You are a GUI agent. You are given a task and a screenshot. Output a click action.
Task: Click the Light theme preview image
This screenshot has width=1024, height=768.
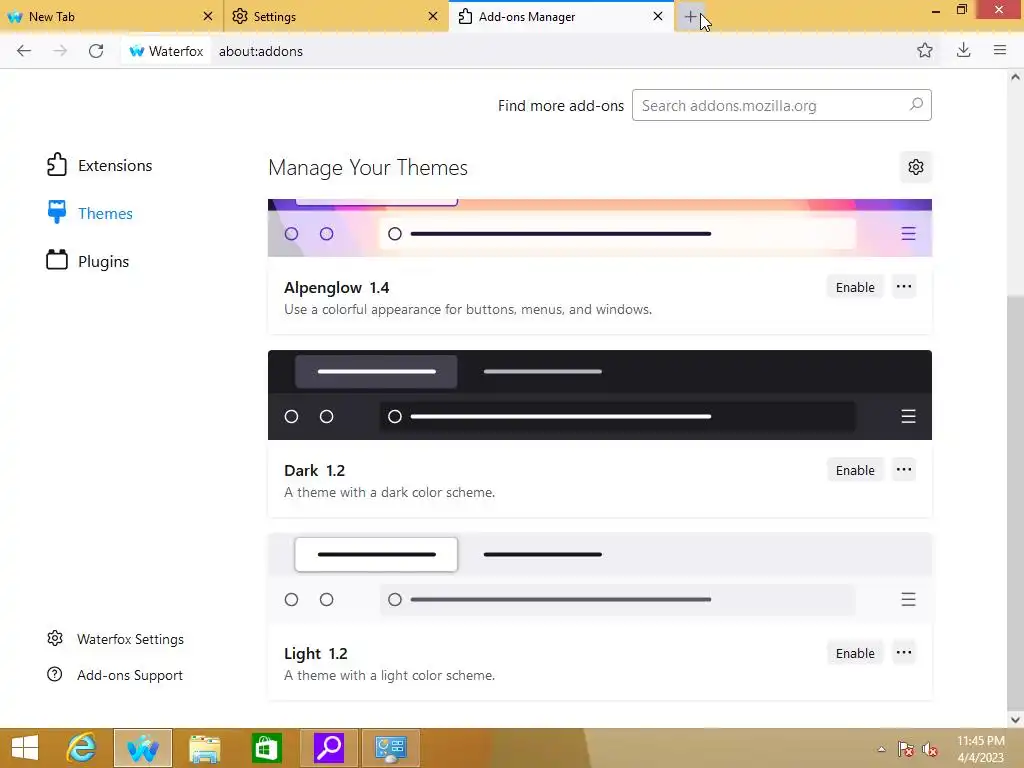600,578
